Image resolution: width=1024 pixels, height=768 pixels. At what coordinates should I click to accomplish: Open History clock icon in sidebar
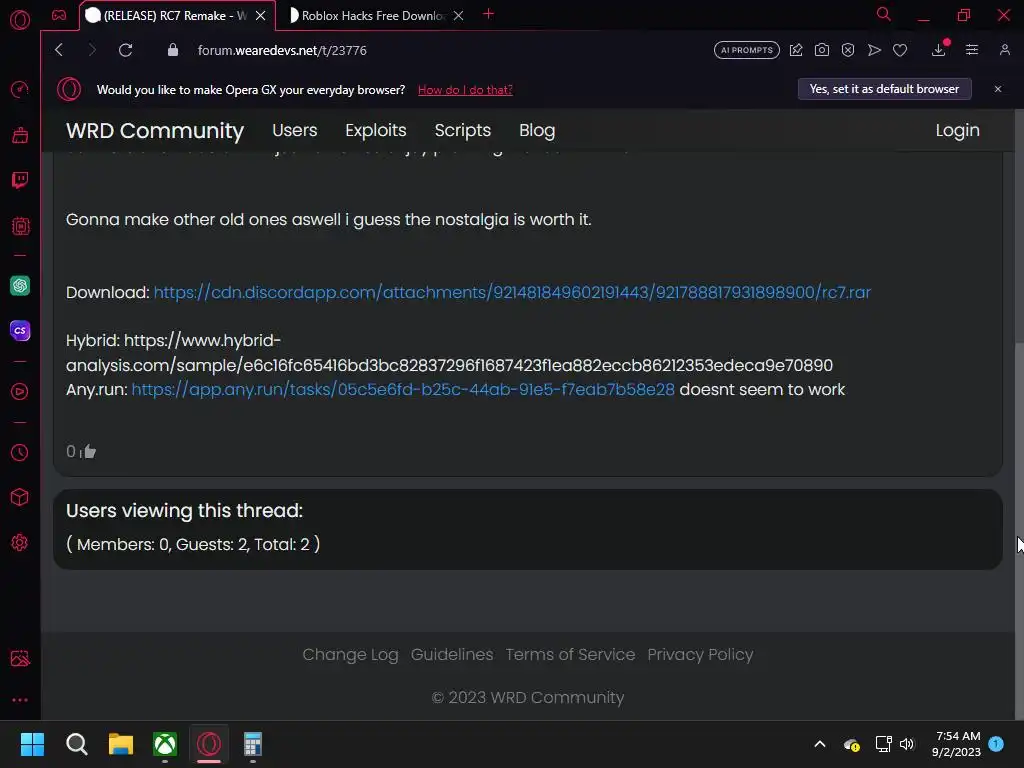[20, 453]
